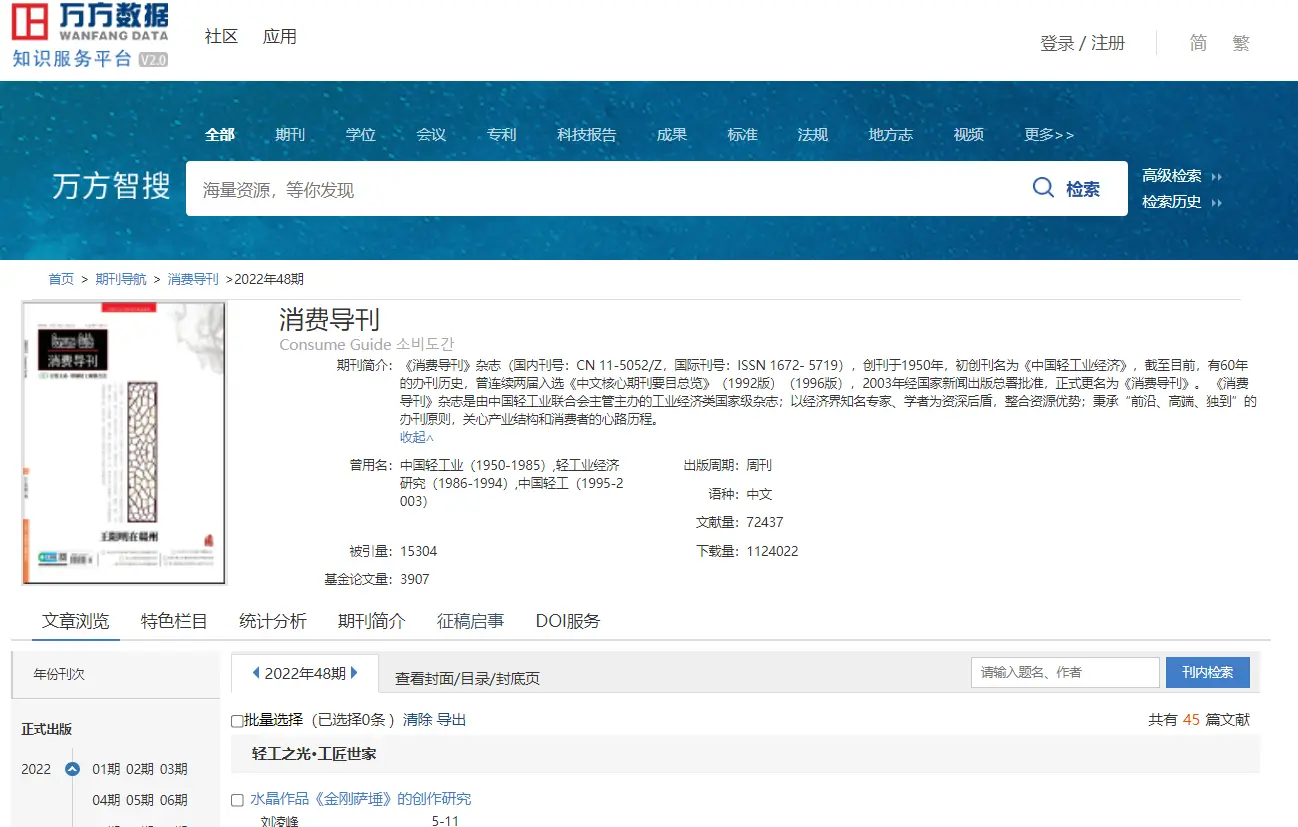
Task: Click the arrow beside 检索历史
Action: [1217, 202]
